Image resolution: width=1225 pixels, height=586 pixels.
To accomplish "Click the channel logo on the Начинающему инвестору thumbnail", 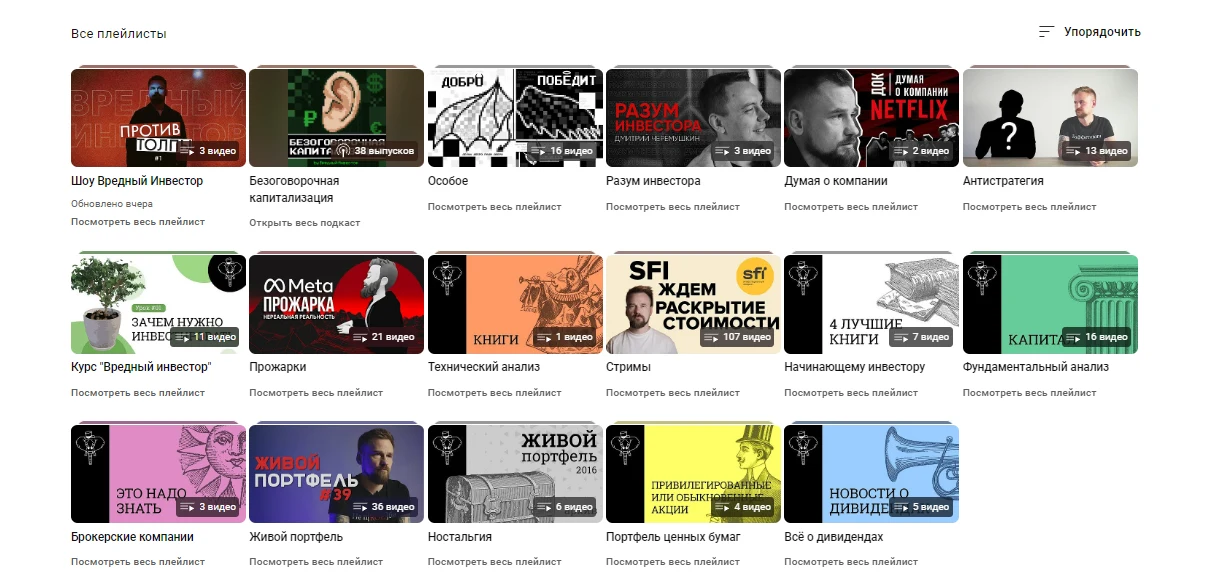I will (802, 274).
